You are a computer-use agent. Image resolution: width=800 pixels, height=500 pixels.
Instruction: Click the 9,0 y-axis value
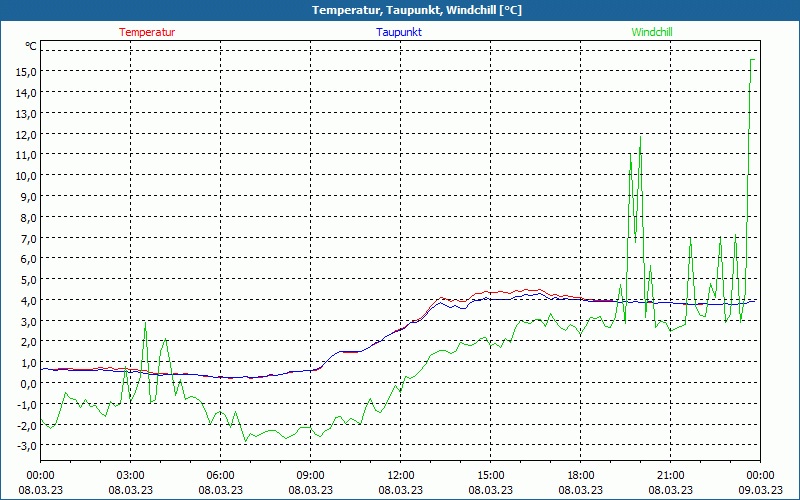(x=28, y=197)
